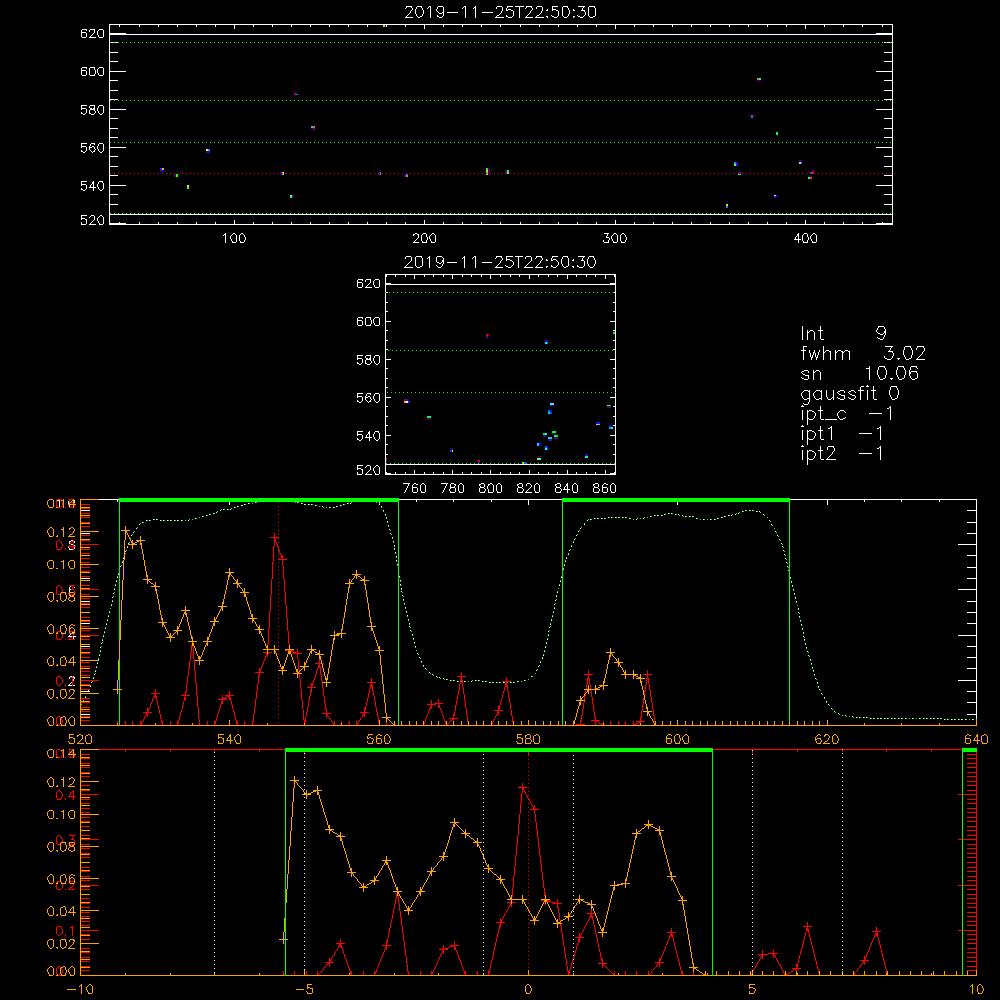Click the middle plot's x-axis label 860
Image resolution: width=1000 pixels, height=1000 pixels.
[605, 489]
